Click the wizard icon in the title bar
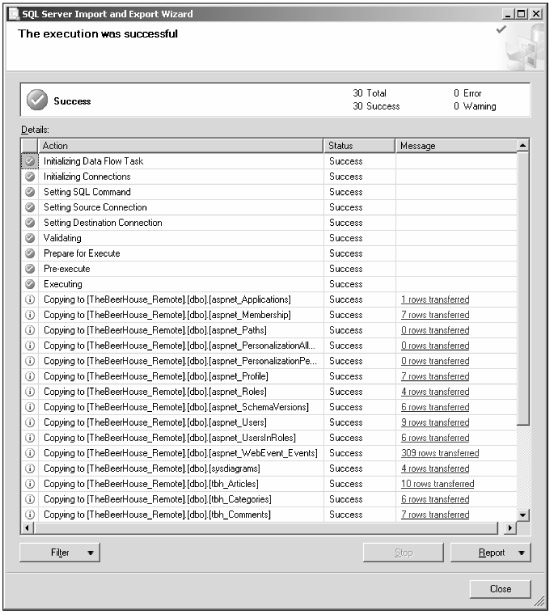This screenshot has width=550, height=613. [x=14, y=14]
